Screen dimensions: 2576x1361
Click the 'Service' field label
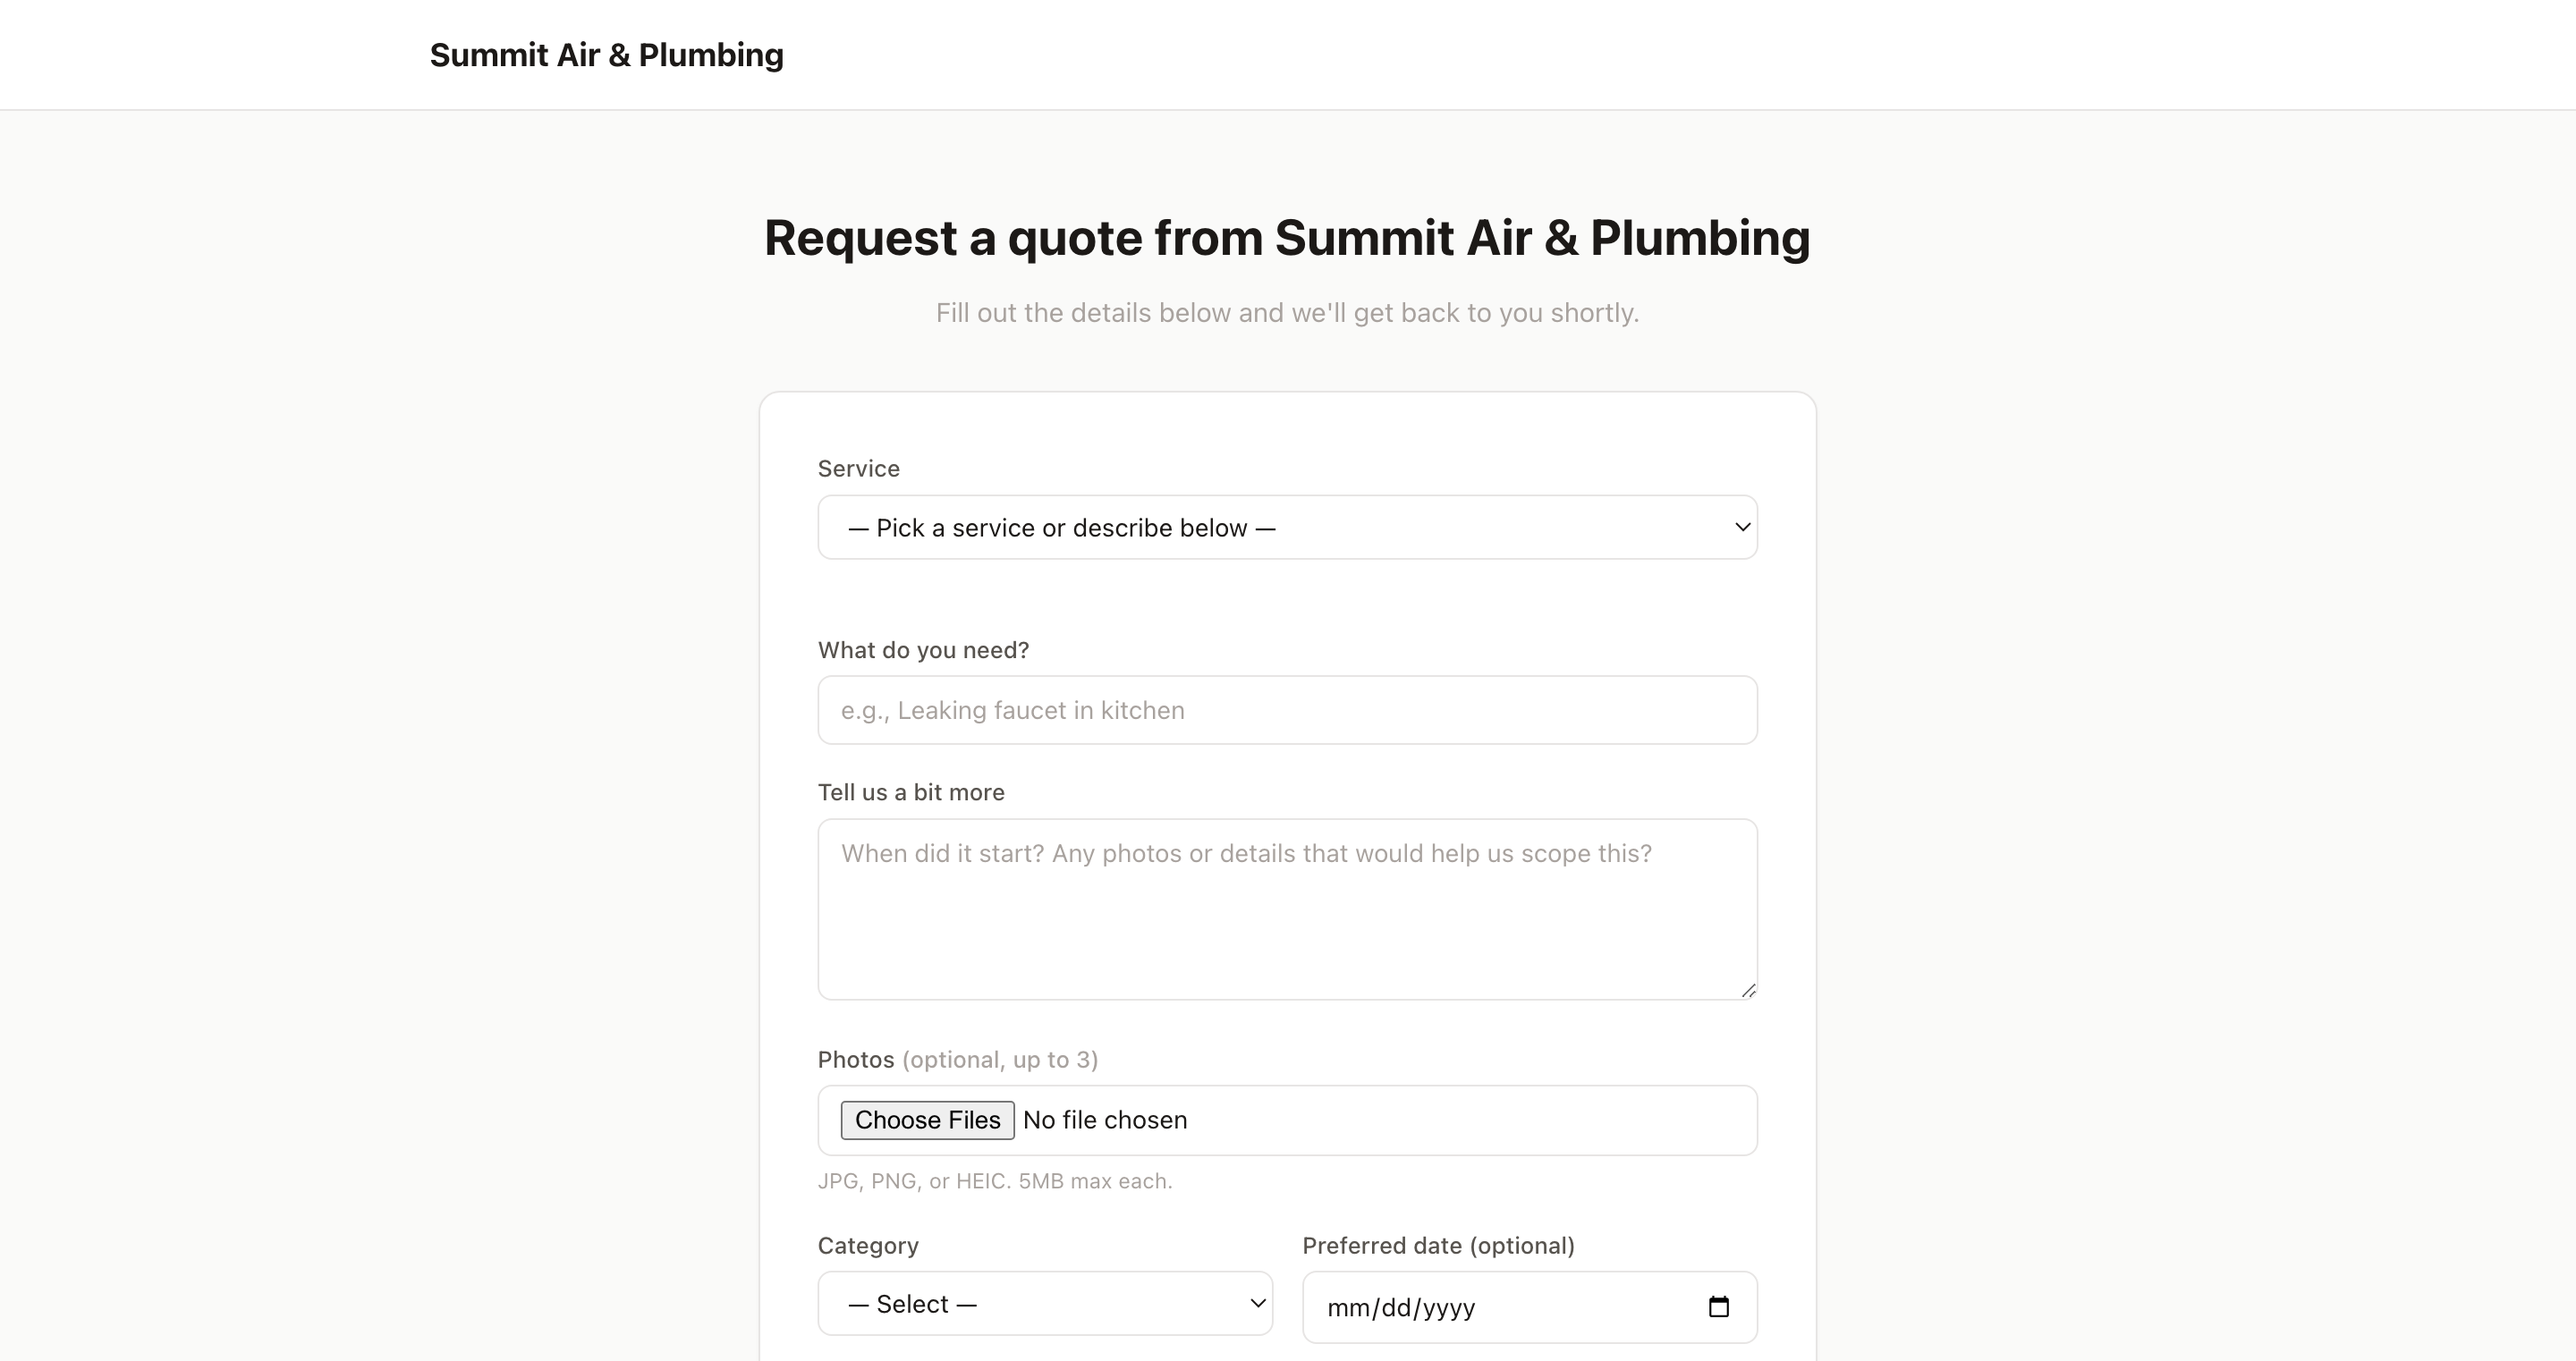pos(859,469)
